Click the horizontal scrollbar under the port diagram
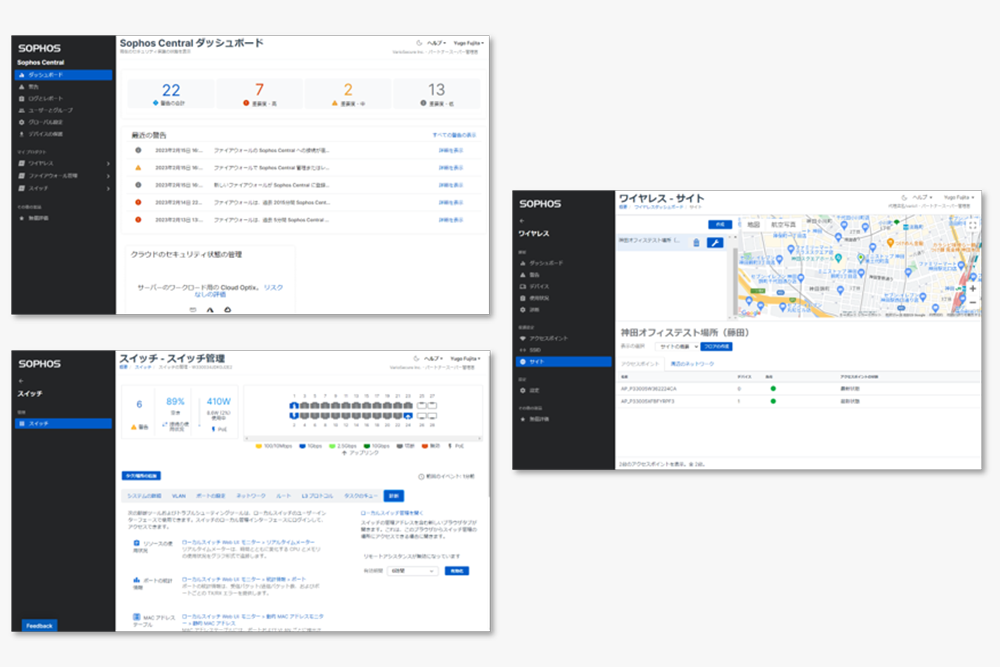 point(363,438)
